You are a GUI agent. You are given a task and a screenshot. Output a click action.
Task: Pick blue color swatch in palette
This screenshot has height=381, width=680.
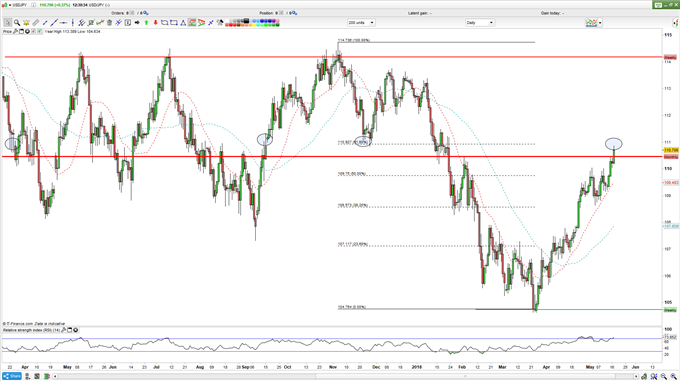[262, 20]
